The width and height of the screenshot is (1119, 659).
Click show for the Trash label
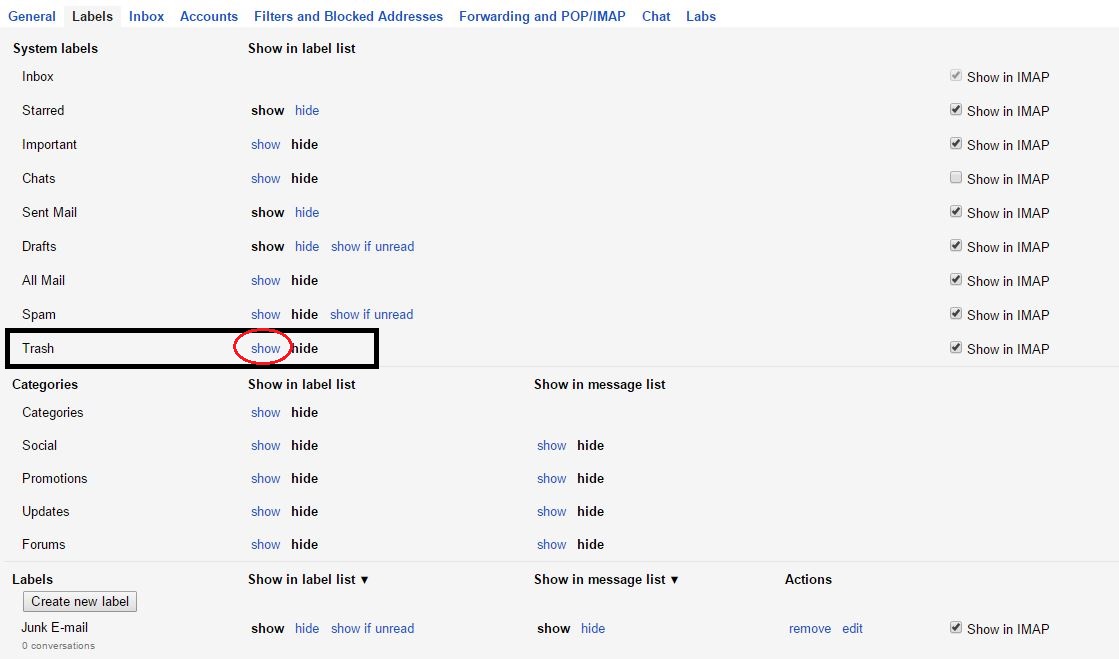click(x=265, y=348)
